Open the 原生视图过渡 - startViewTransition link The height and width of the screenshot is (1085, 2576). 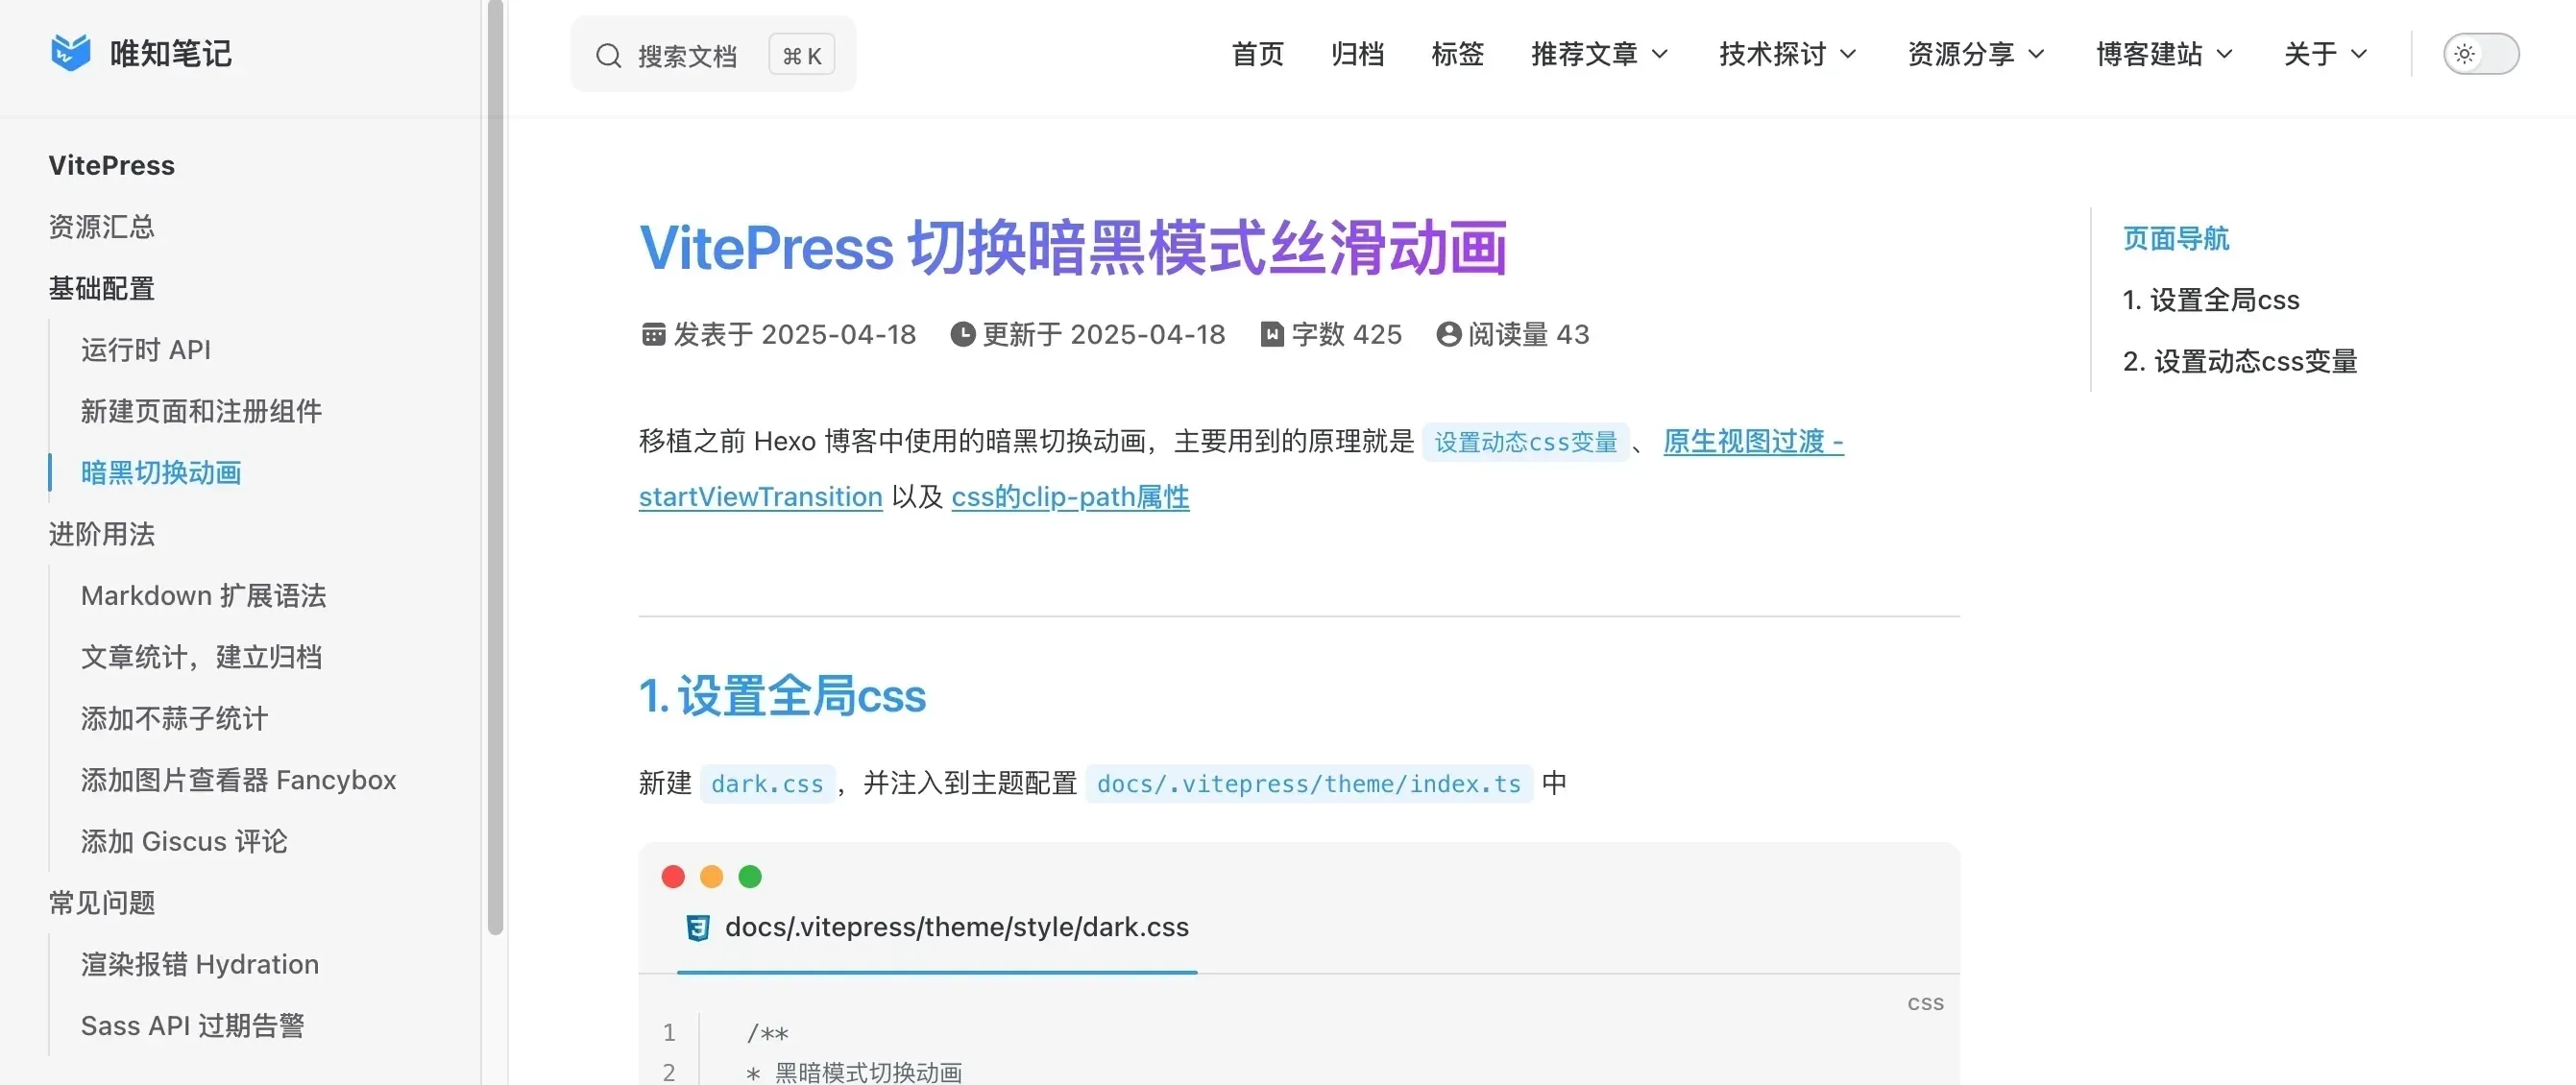coord(1753,441)
